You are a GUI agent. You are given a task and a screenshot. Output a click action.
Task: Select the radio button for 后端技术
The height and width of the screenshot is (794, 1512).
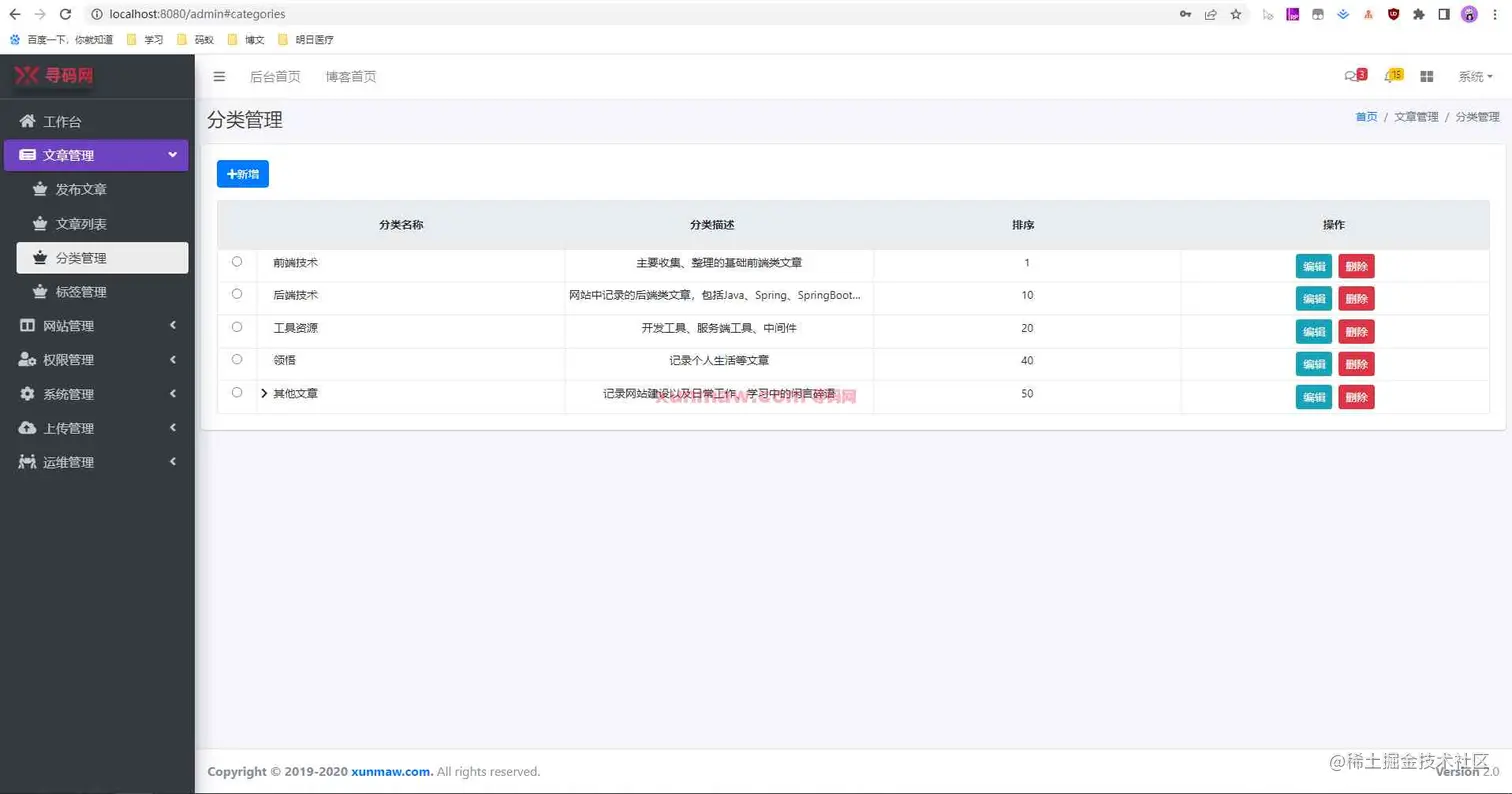click(237, 294)
